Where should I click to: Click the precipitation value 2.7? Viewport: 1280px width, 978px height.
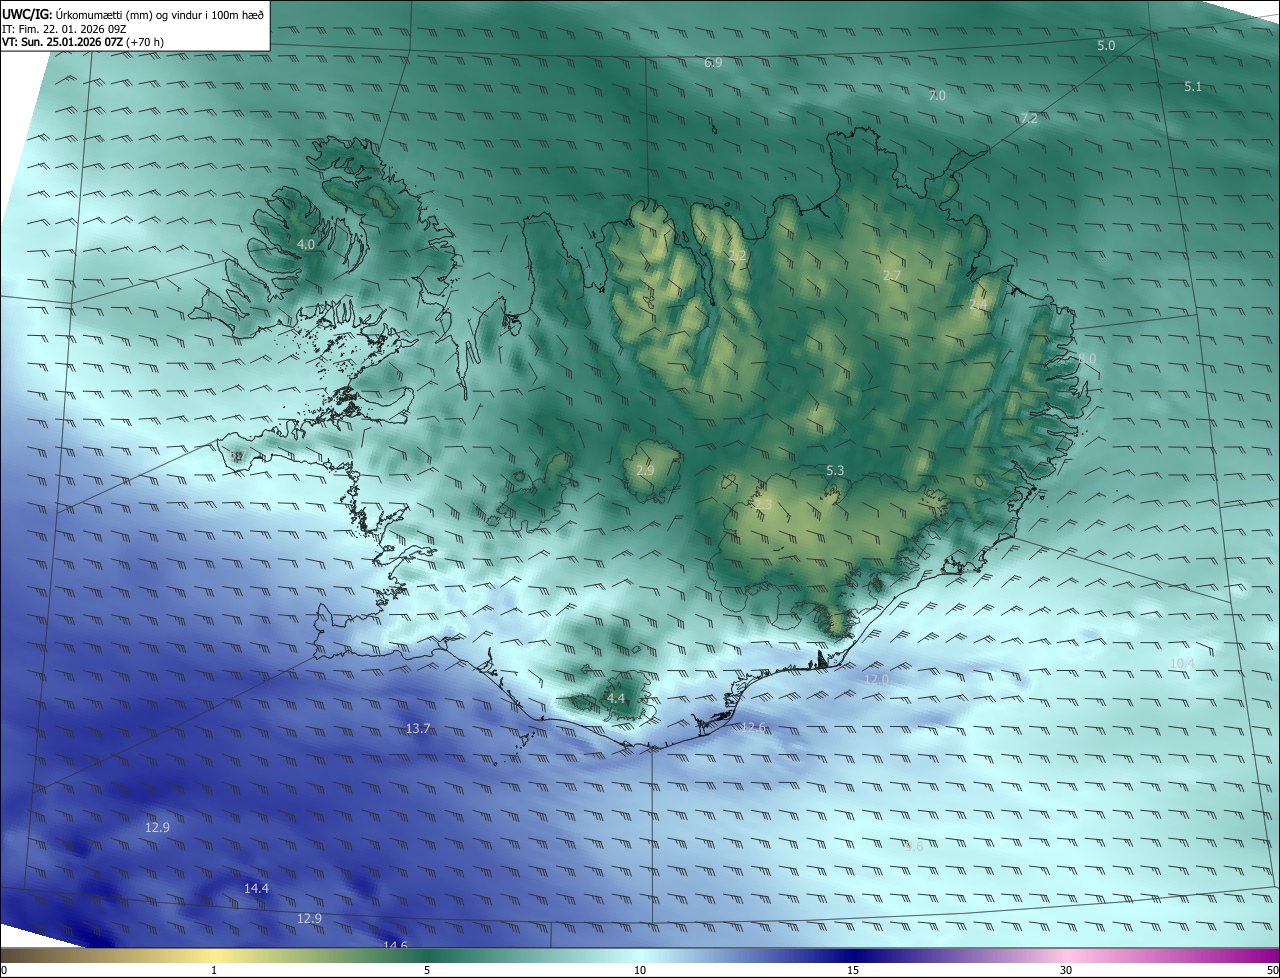pyautogui.click(x=892, y=275)
